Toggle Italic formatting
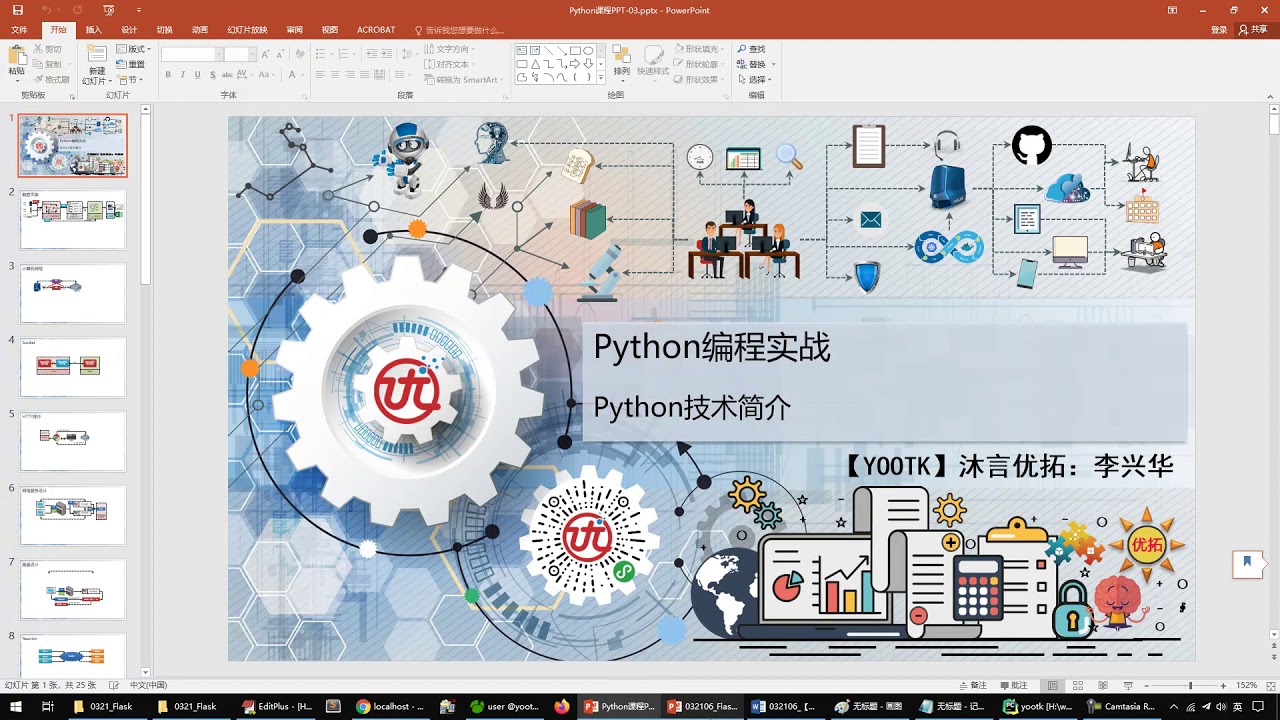Image resolution: width=1280 pixels, height=720 pixels. 183,75
